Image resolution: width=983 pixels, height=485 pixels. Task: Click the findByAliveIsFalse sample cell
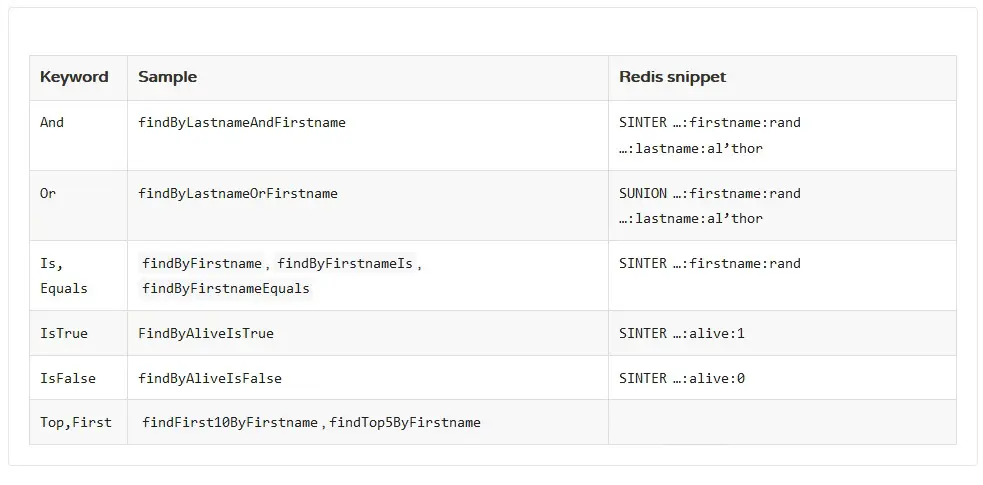pyautogui.click(x=367, y=378)
